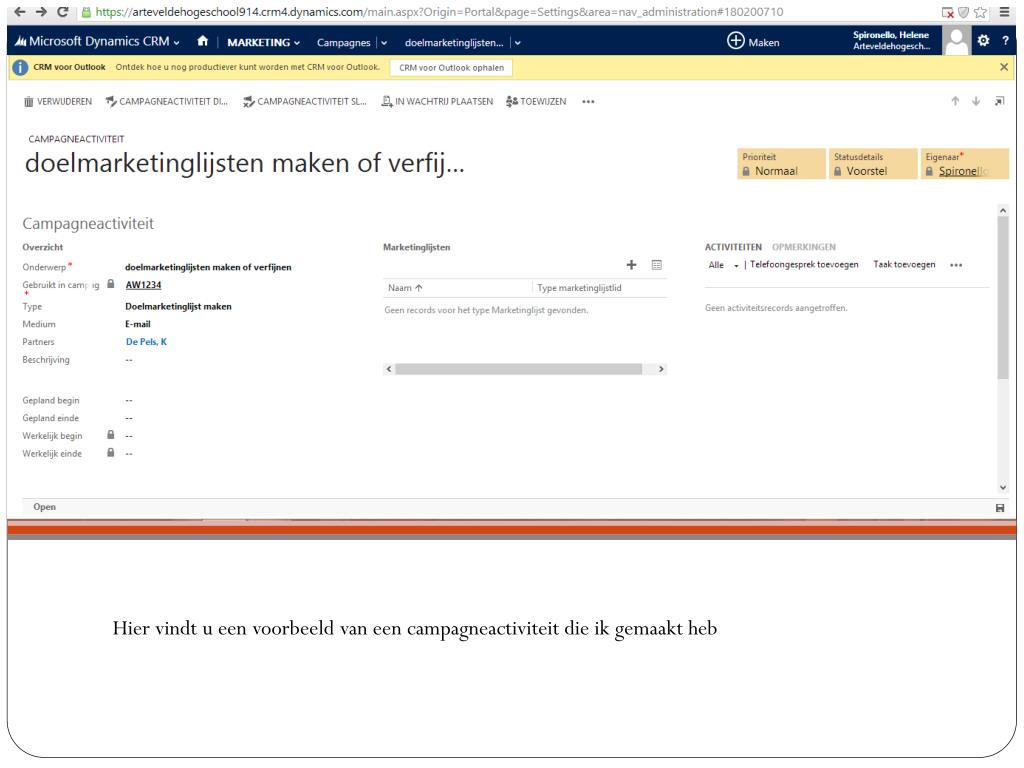Switch to the Opmerkingen tab
The image size is (1024, 768).
(x=804, y=247)
